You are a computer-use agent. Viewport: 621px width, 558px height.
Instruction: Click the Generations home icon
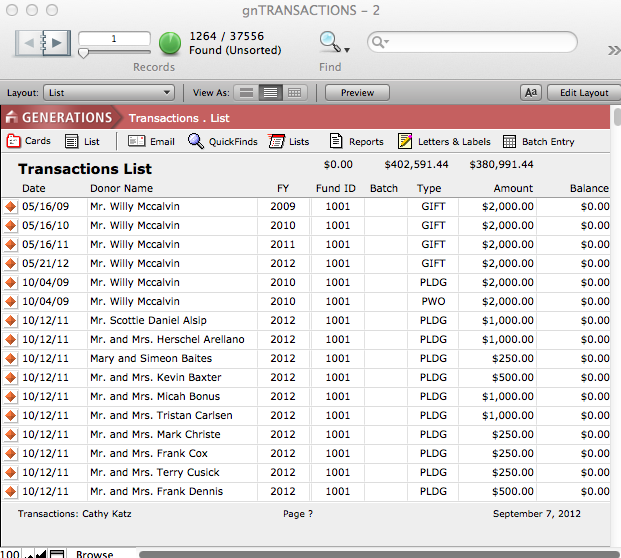point(12,118)
